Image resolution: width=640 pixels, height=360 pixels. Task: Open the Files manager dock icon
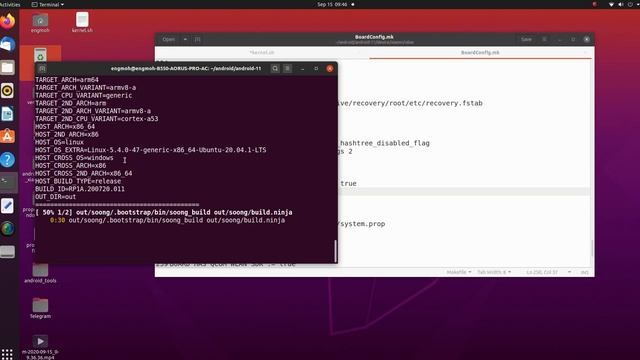pyautogui.click(x=7, y=67)
